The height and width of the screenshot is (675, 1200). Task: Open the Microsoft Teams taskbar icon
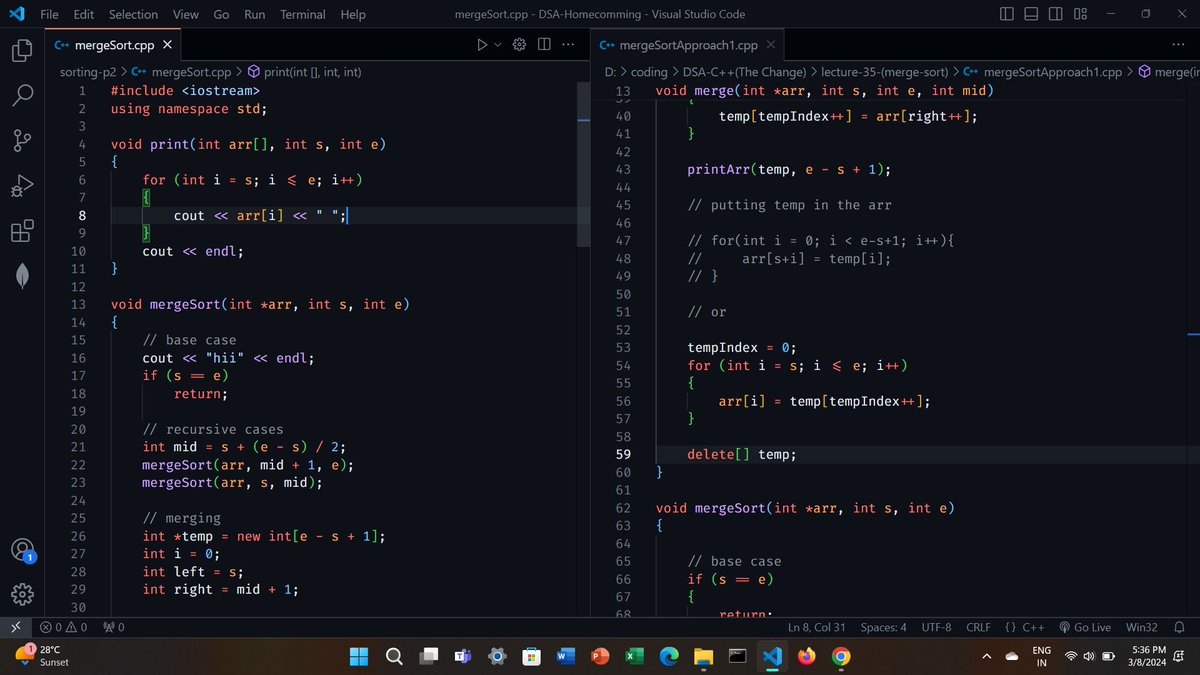463,656
